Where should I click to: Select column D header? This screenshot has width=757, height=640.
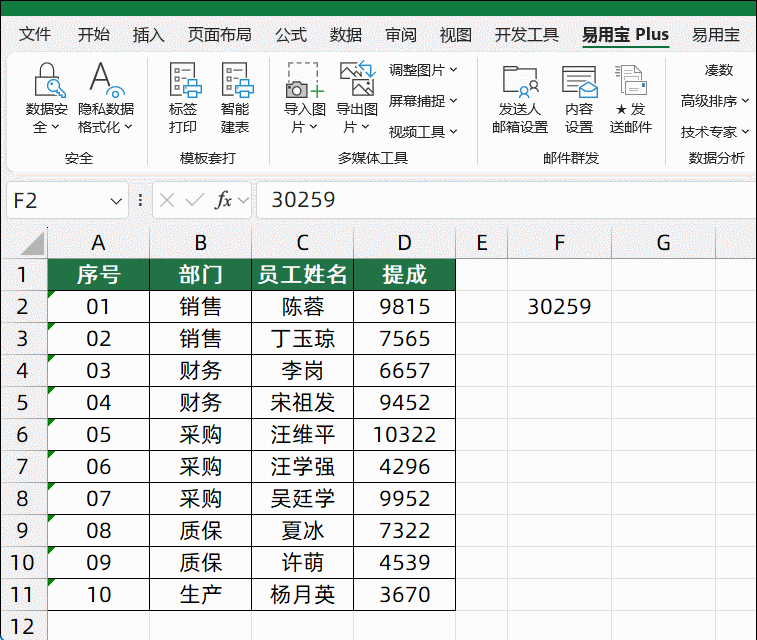404,242
